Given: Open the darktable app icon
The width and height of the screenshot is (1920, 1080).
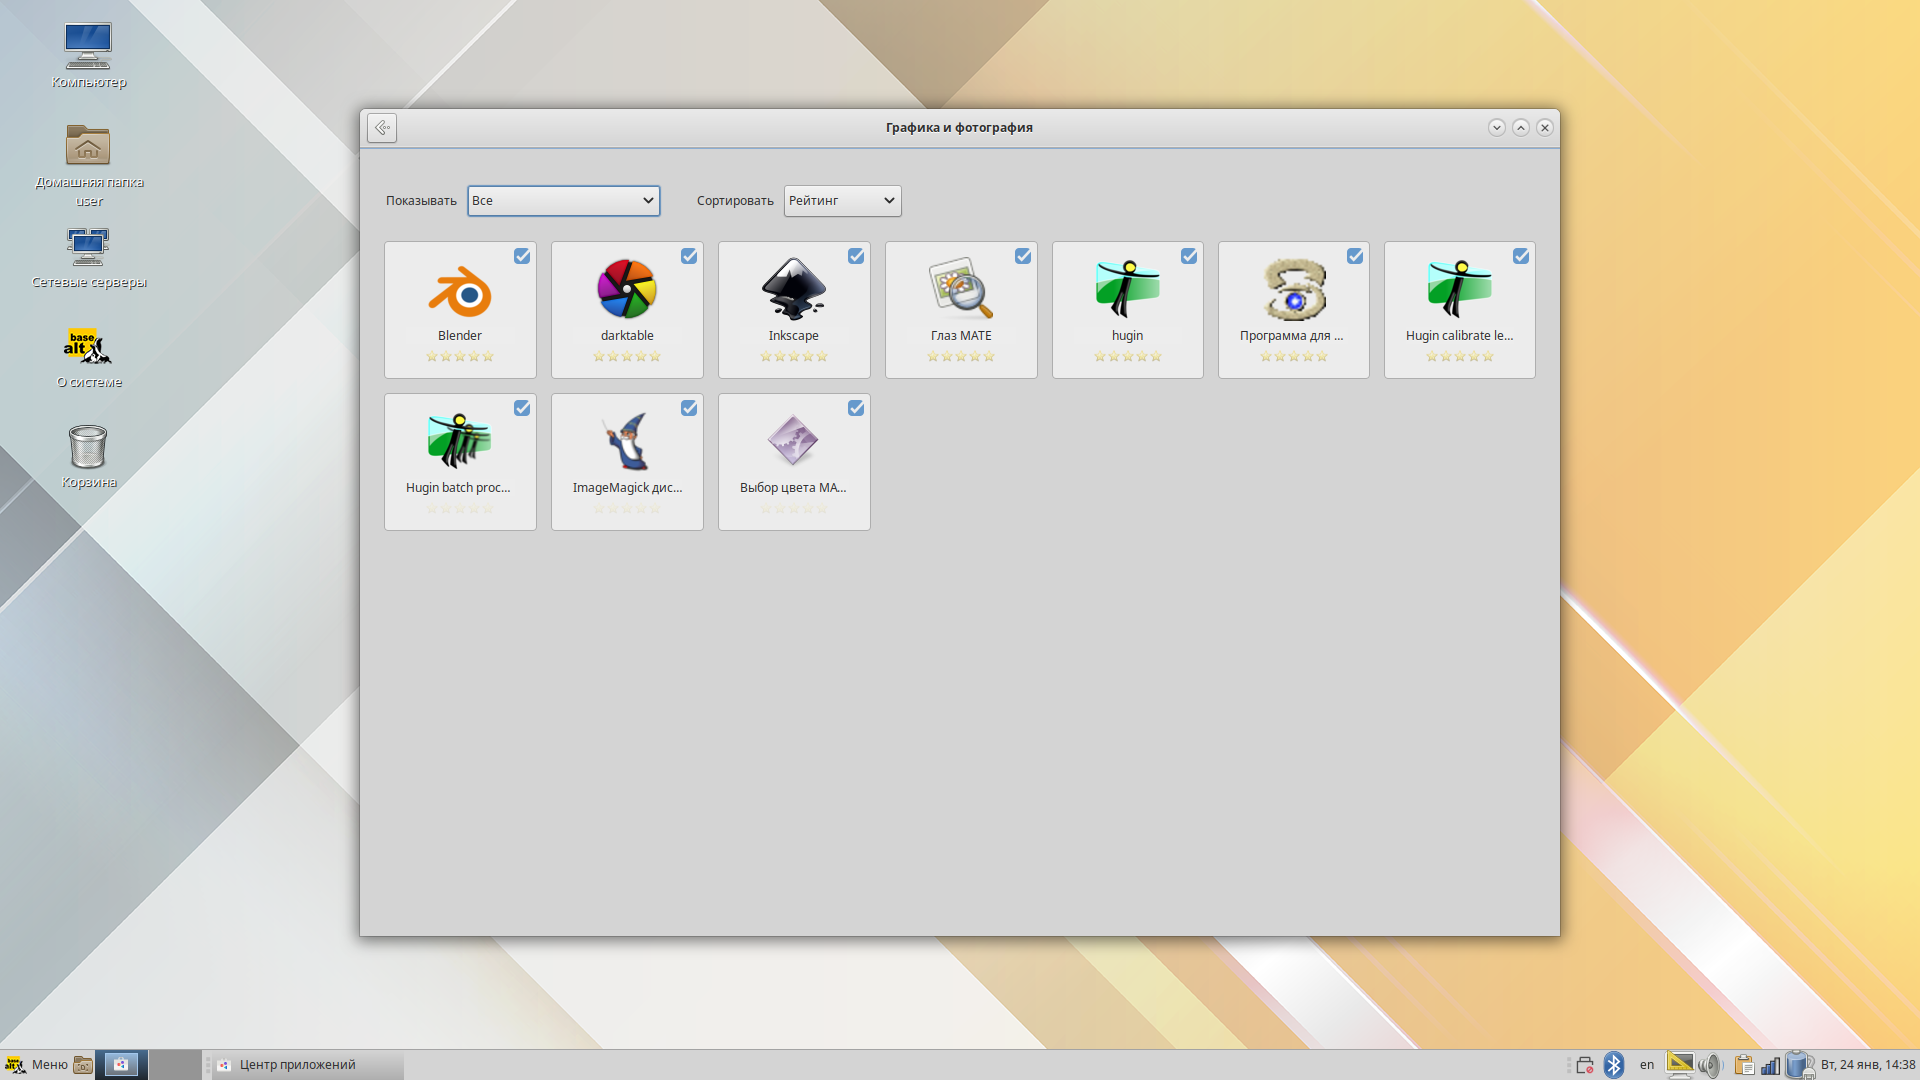Looking at the screenshot, I should pyautogui.click(x=627, y=290).
